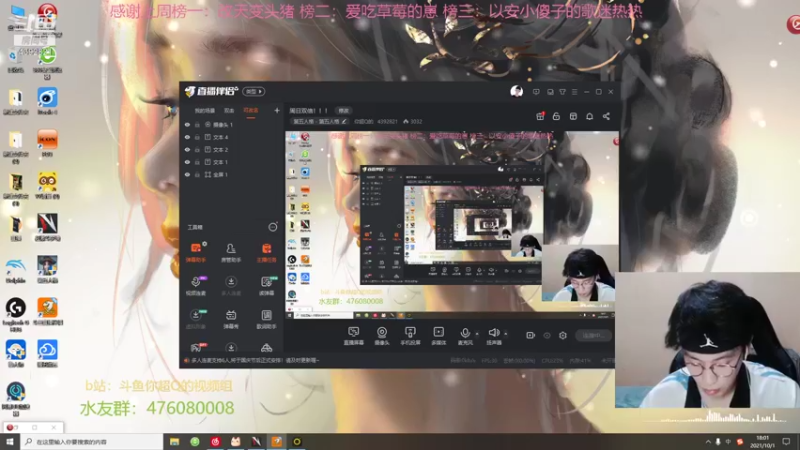Show hidden system tray icons
This screenshot has height=450, width=800.
708,441
